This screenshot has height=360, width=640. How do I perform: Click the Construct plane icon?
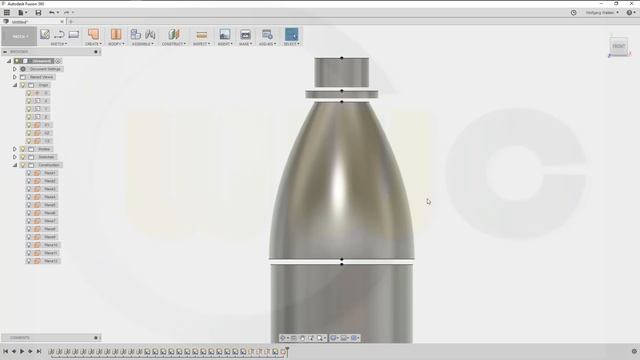click(174, 34)
